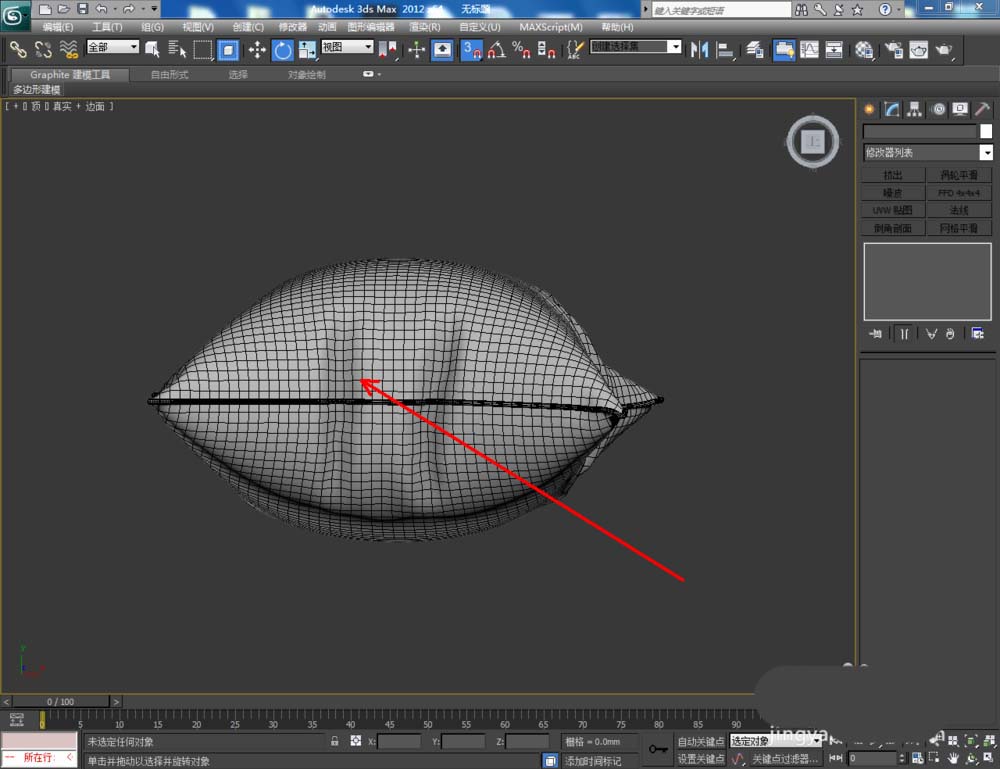1000x769 pixels.
Task: Click the 设置关键点 button
Action: [700, 759]
